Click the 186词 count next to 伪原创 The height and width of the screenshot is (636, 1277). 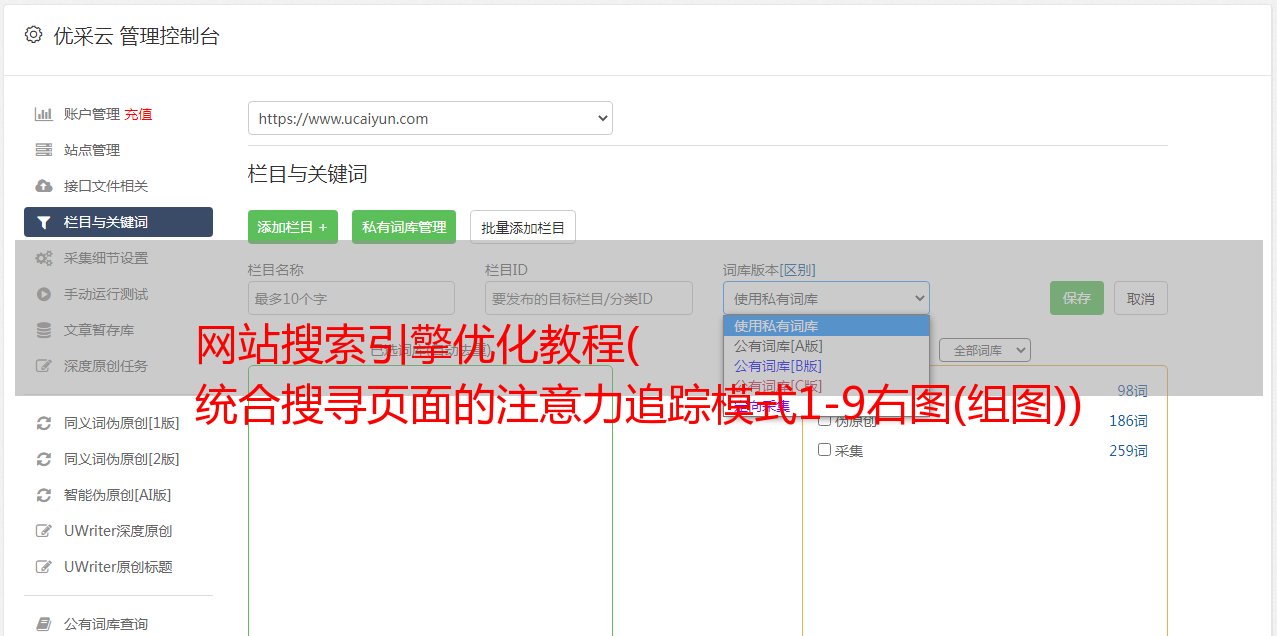(1128, 421)
